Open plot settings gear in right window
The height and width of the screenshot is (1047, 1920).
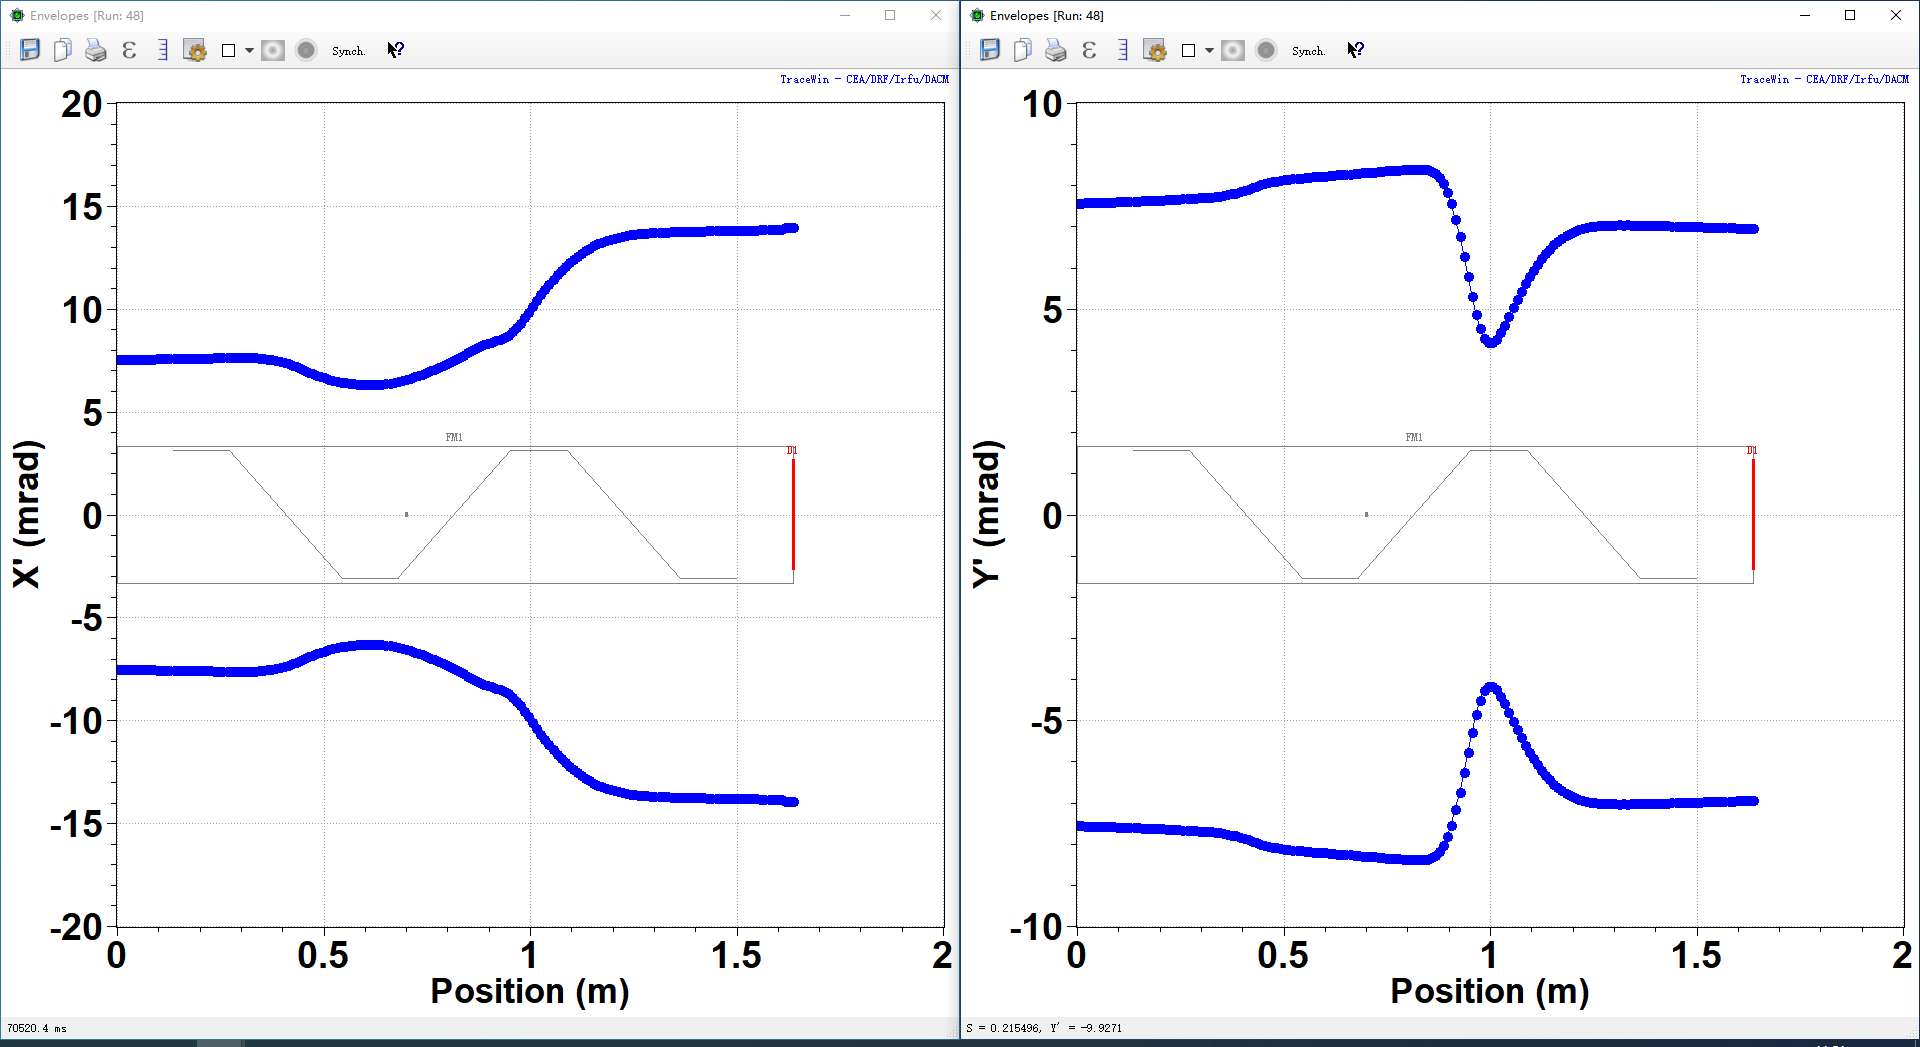[1155, 50]
